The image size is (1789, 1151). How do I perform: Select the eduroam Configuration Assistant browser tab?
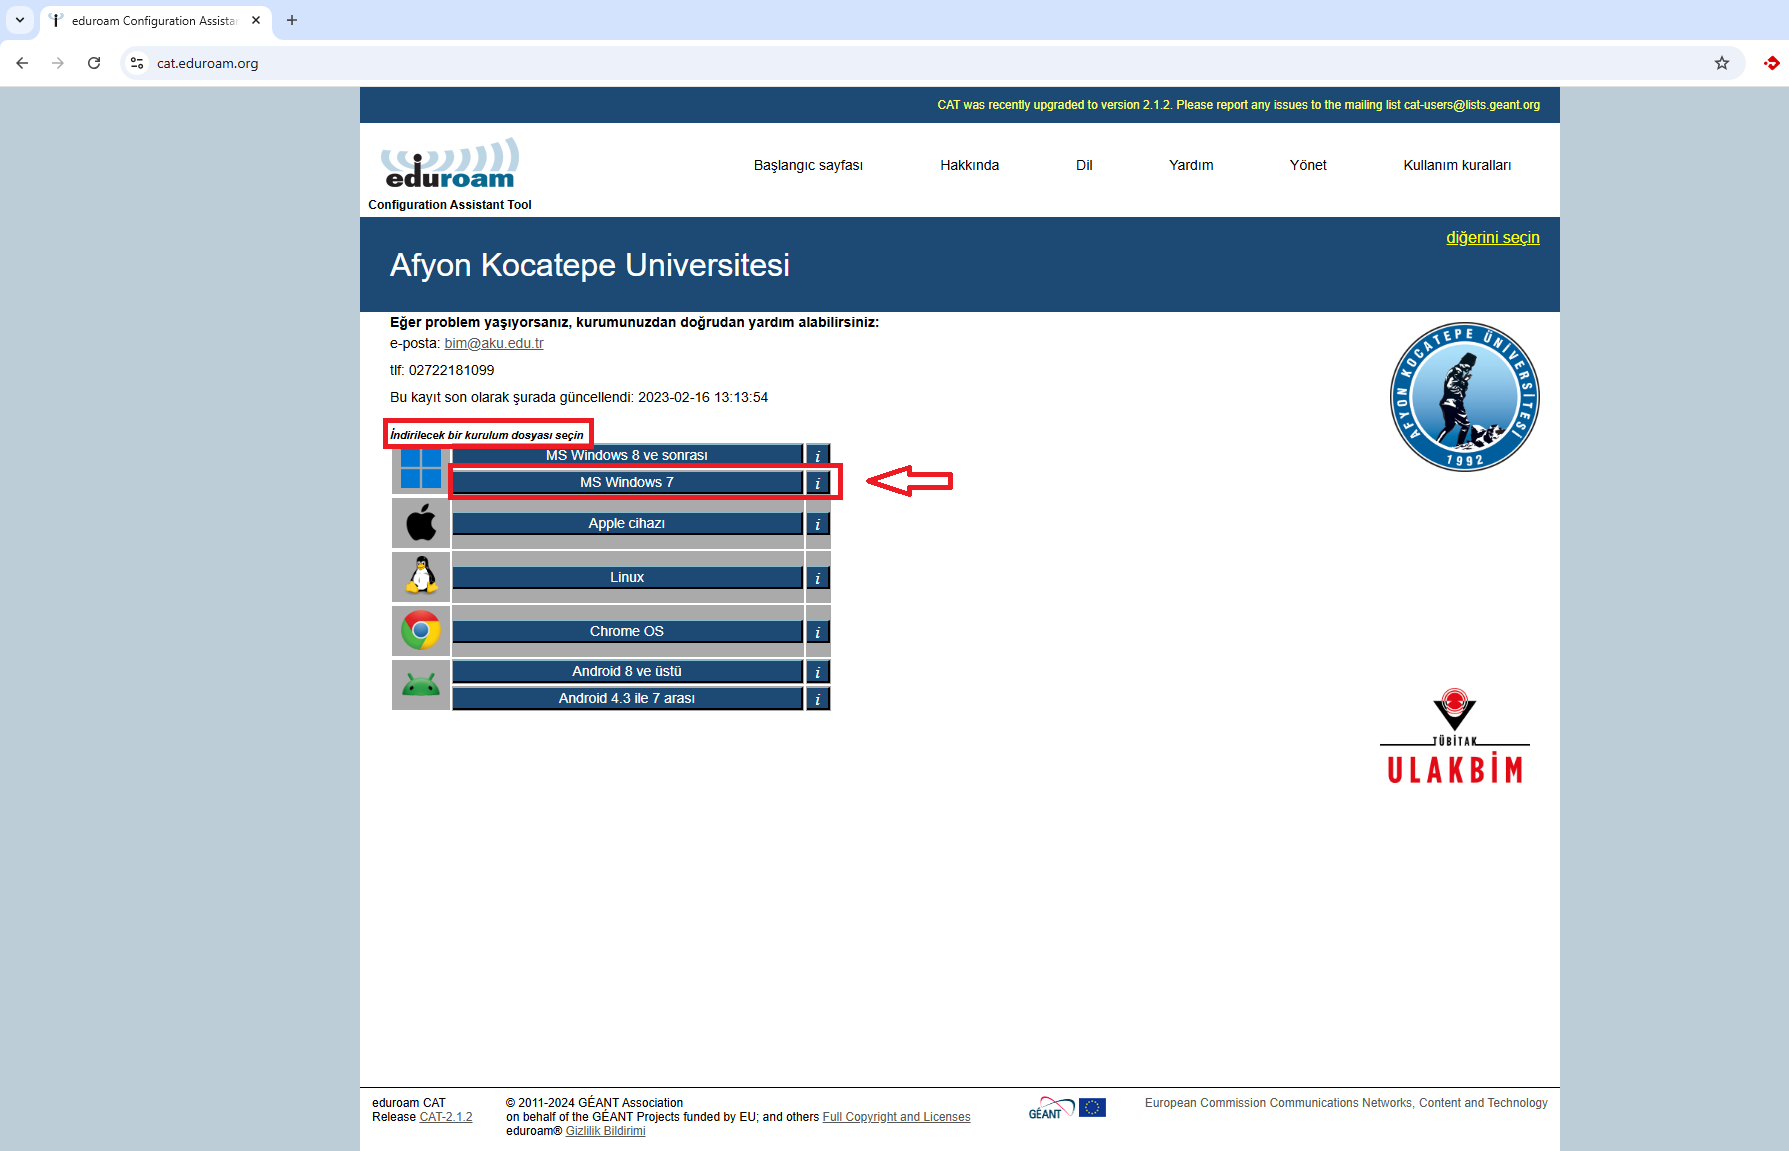point(154,20)
